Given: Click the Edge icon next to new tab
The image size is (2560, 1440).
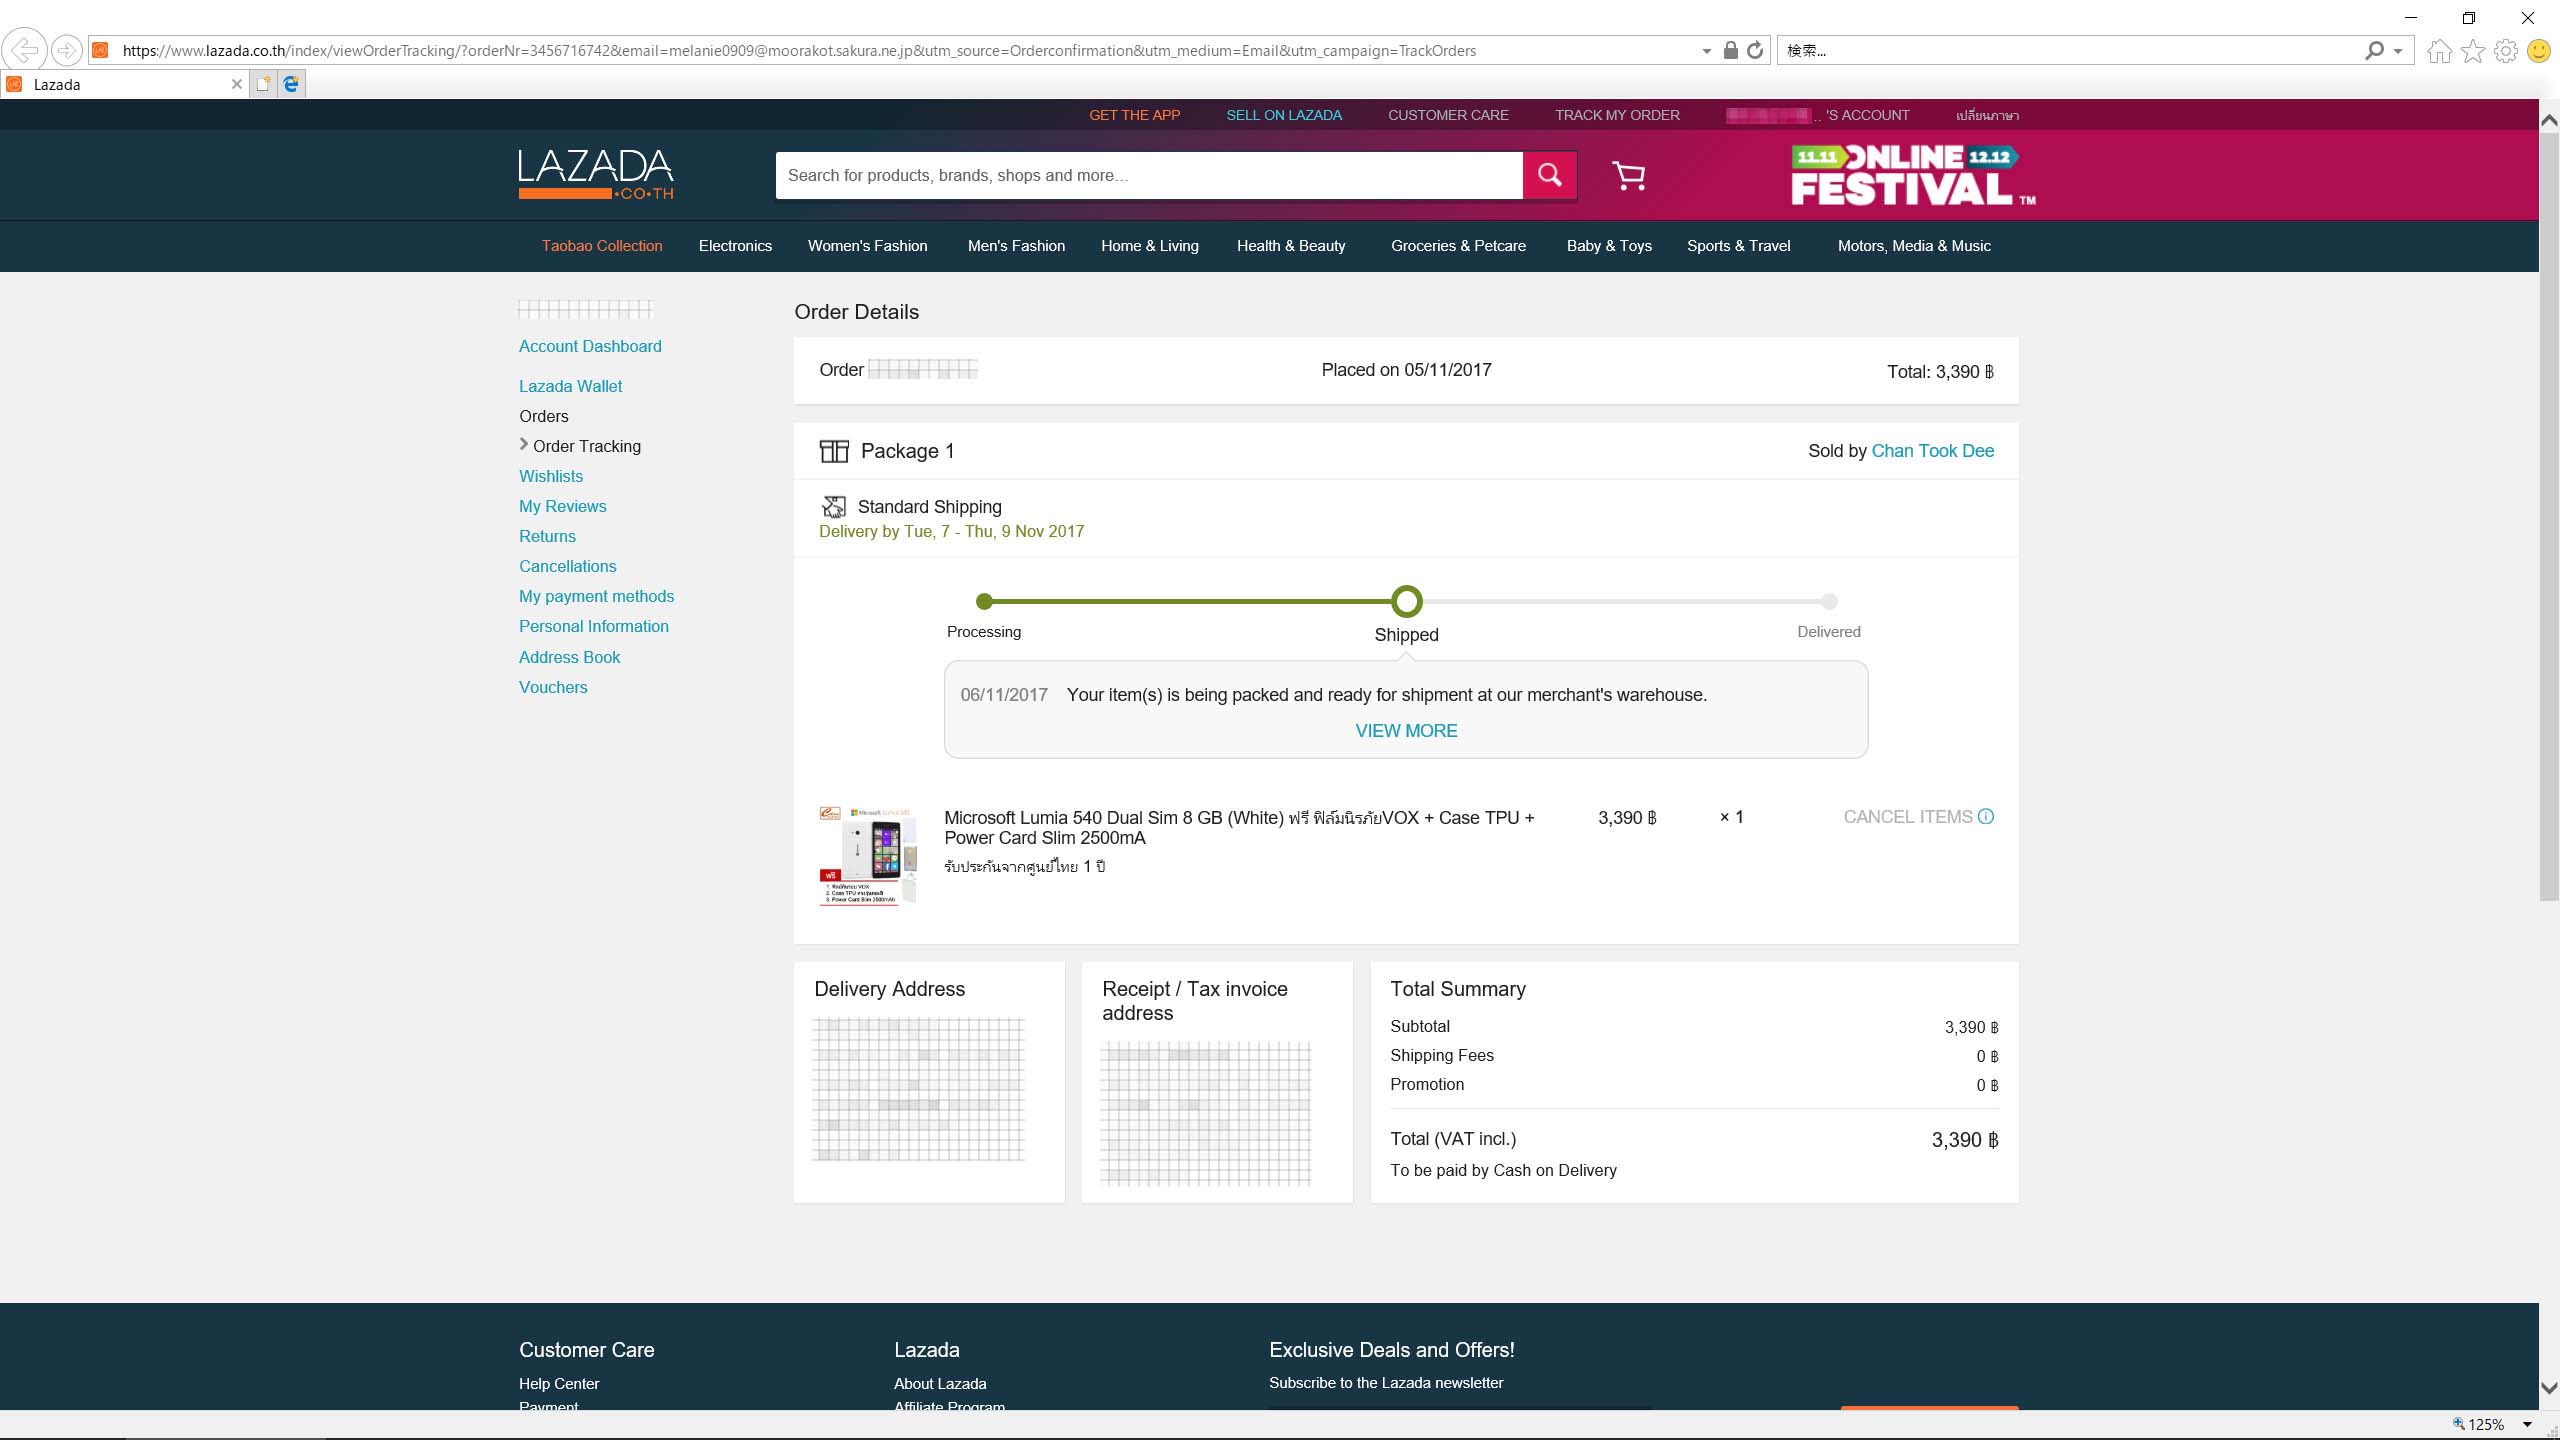Looking at the screenshot, I should click(291, 84).
